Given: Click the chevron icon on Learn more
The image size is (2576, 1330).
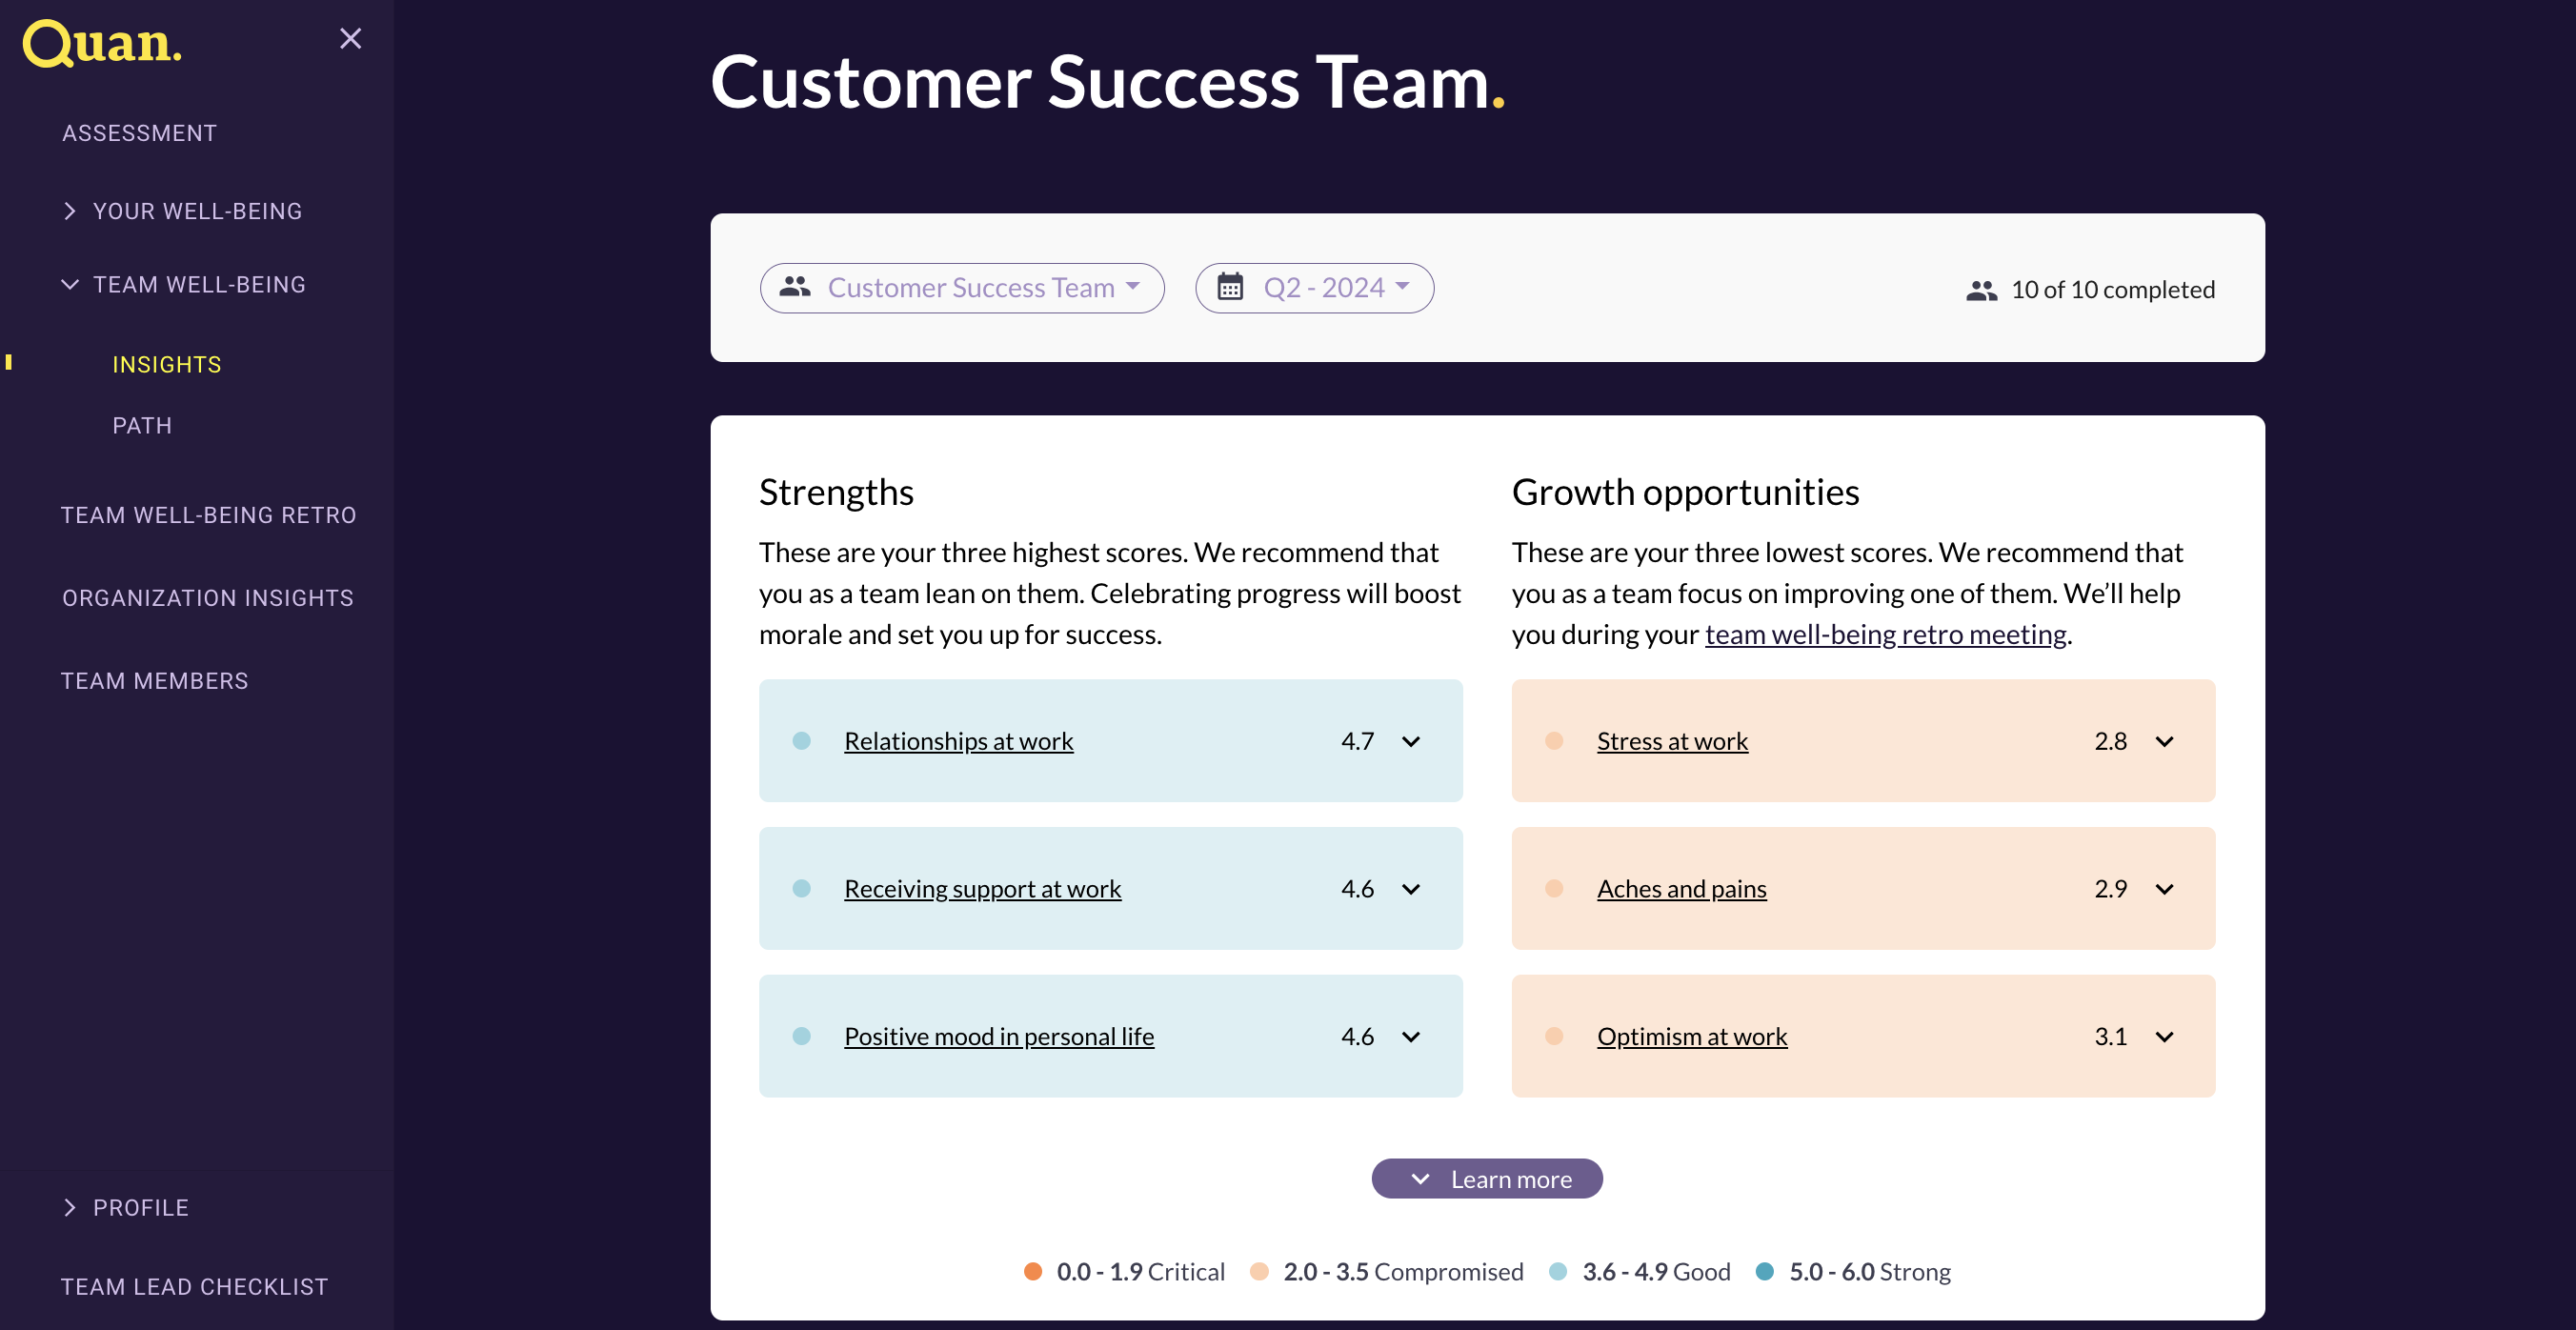Looking at the screenshot, I should click(x=1420, y=1179).
